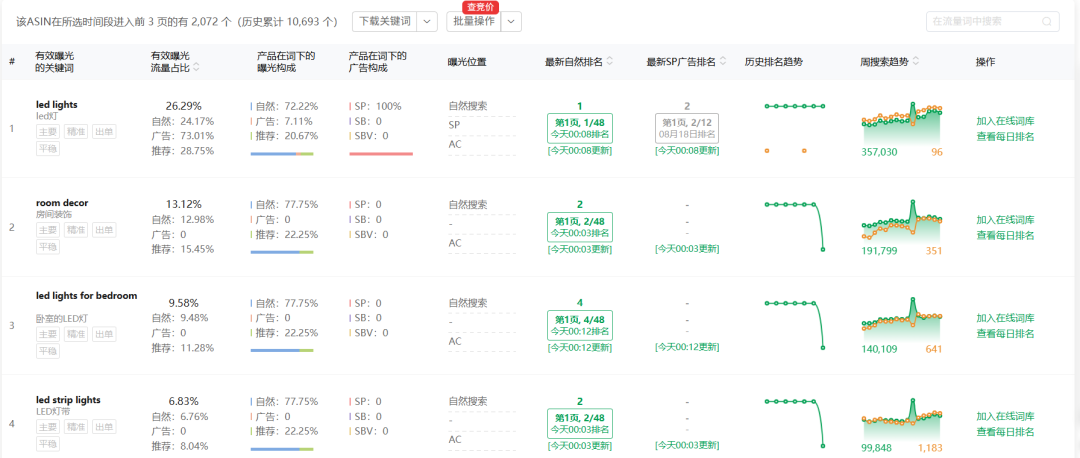1080x458 pixels.
Task: Click the 有效曝光的关键词 column header
Action: coord(55,62)
